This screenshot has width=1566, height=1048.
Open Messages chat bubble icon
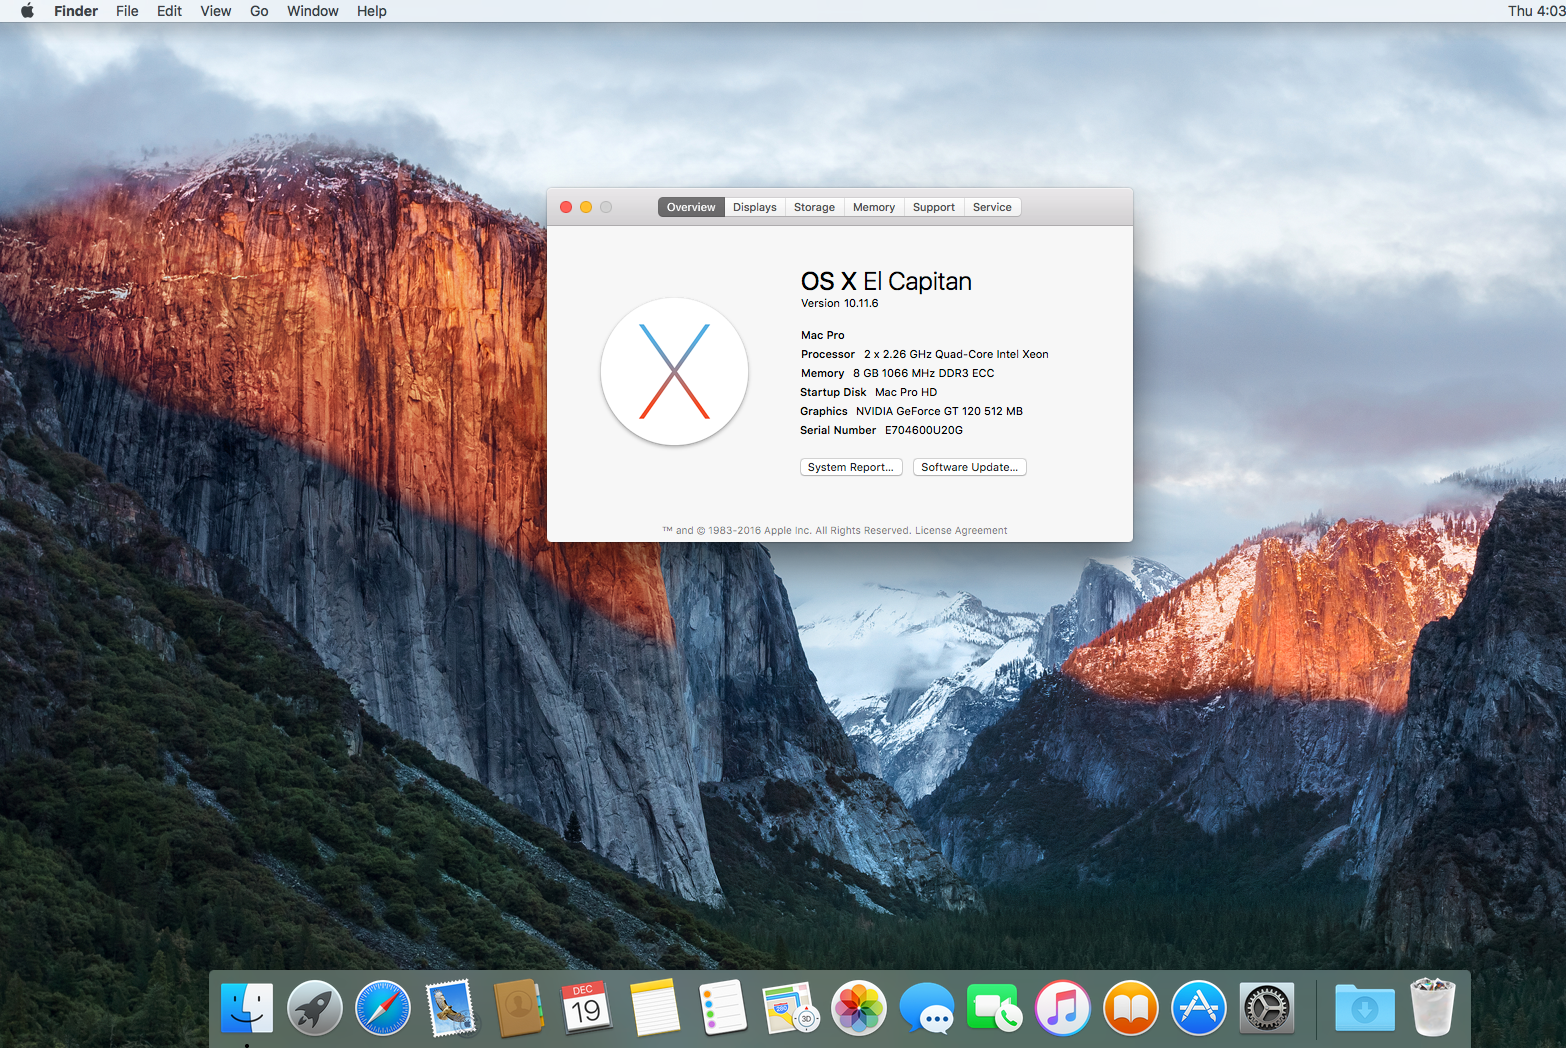pyautogui.click(x=927, y=1007)
